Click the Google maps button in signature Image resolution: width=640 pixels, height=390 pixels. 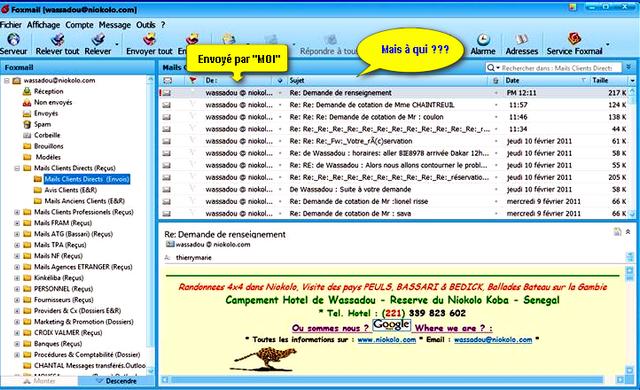pyautogui.click(x=391, y=325)
